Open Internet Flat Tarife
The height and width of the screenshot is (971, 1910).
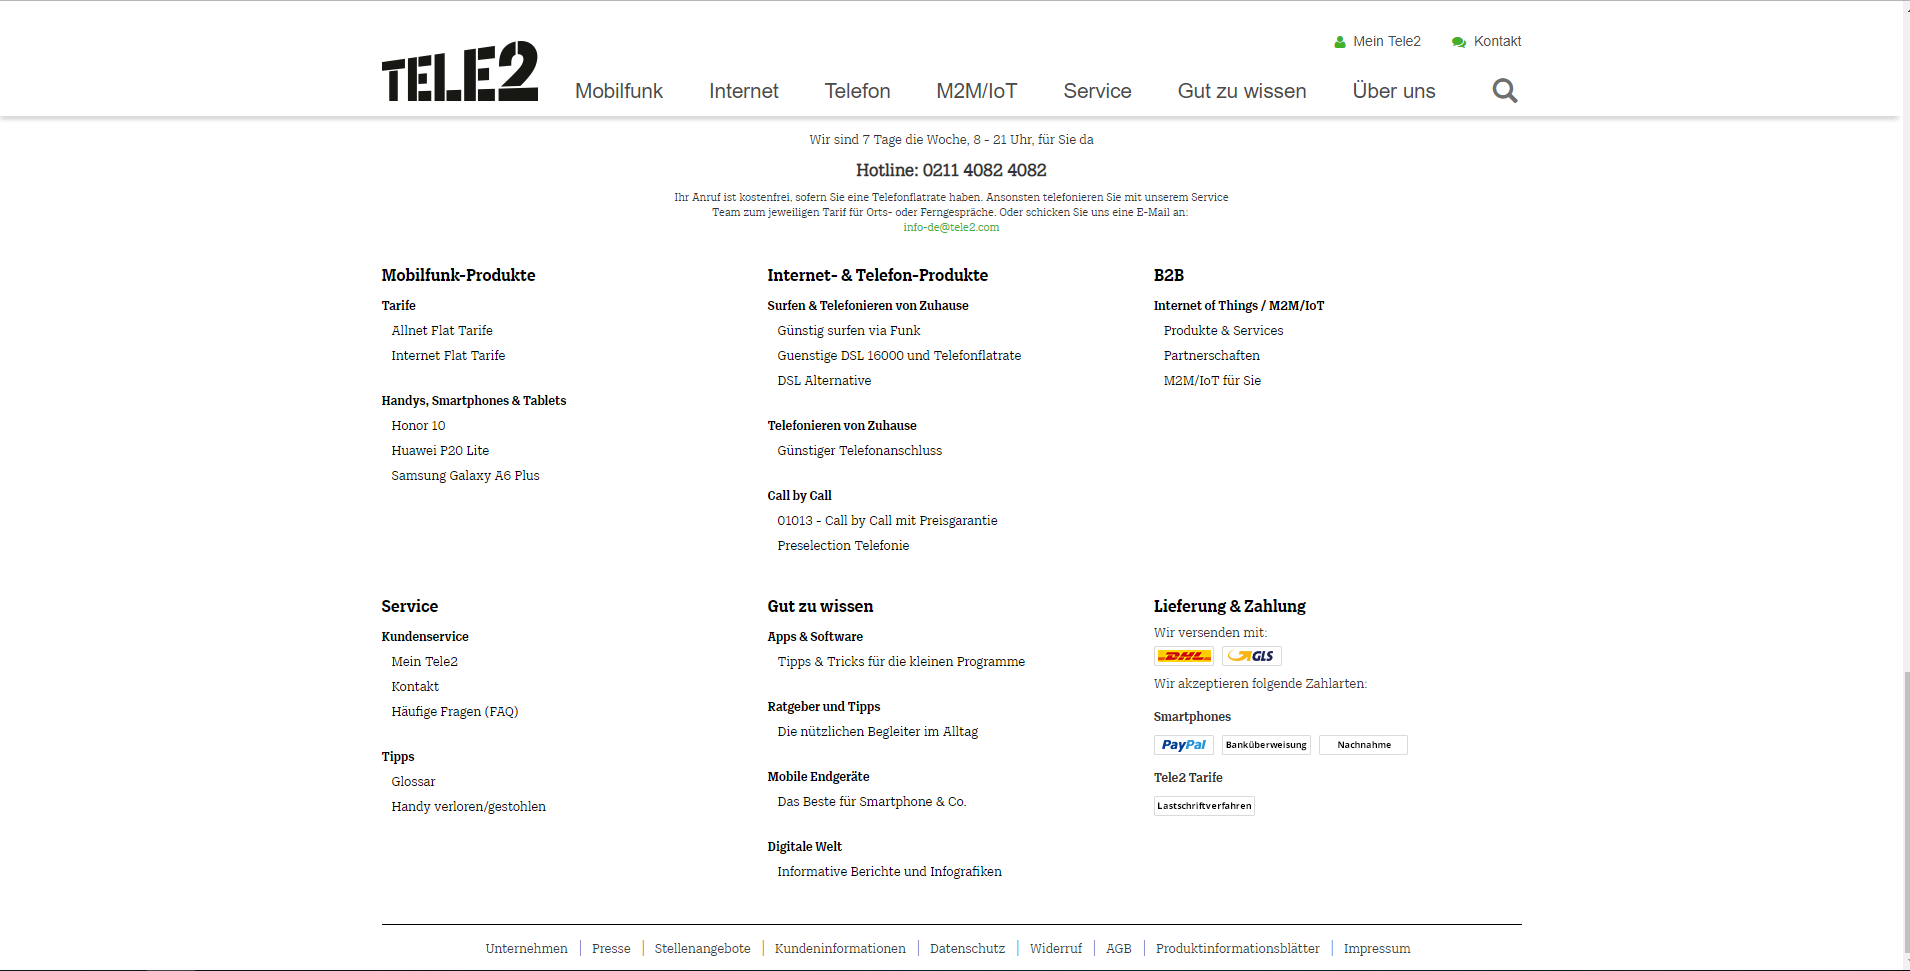448,356
